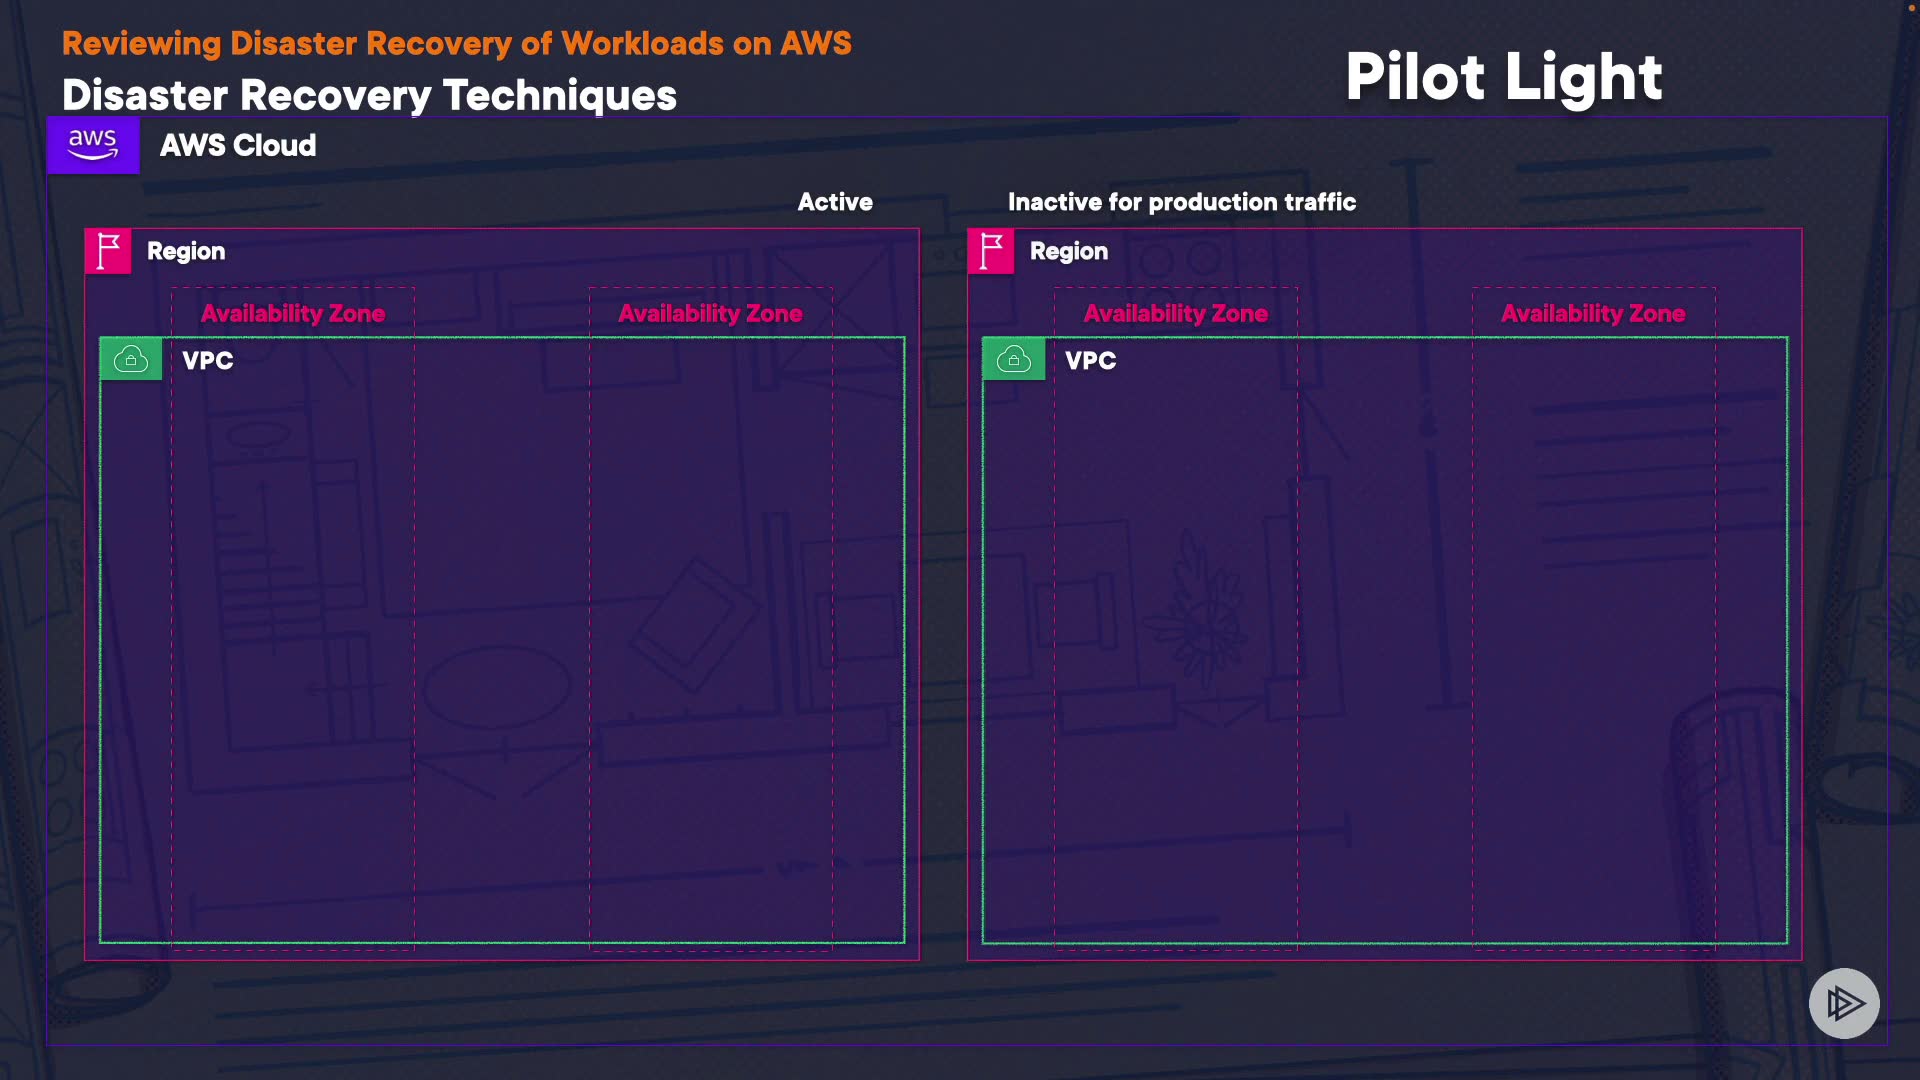This screenshot has height=1080, width=1920.
Task: Select second Availability Zone in the inactive region
Action: click(1593, 314)
